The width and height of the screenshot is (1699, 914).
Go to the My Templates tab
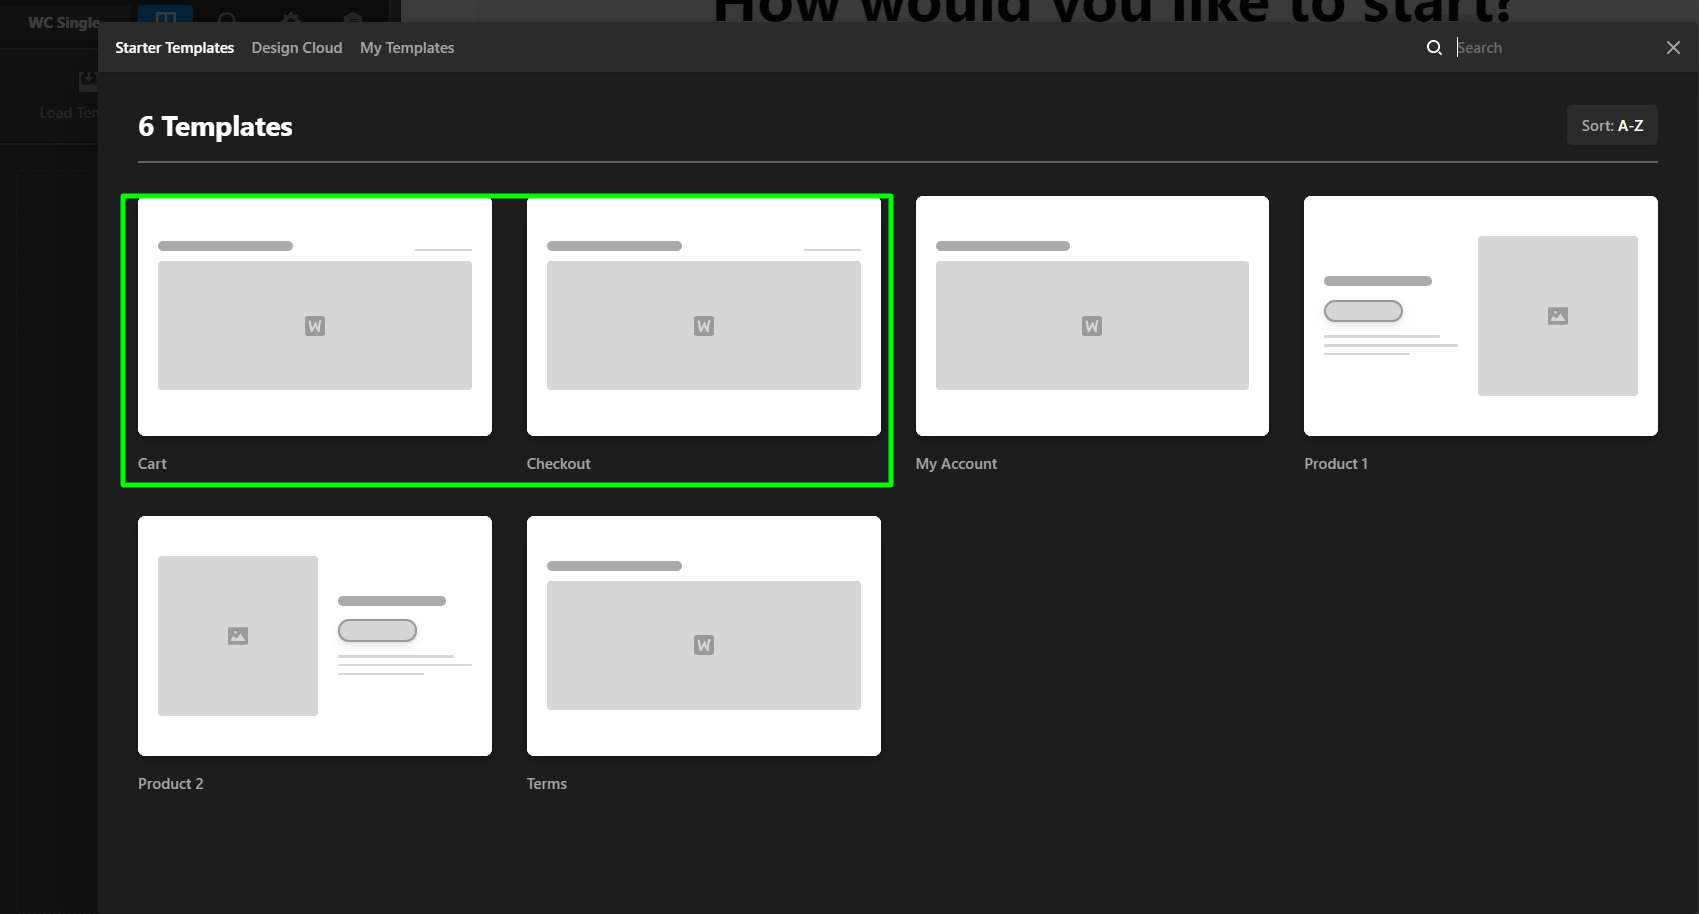[x=407, y=48]
